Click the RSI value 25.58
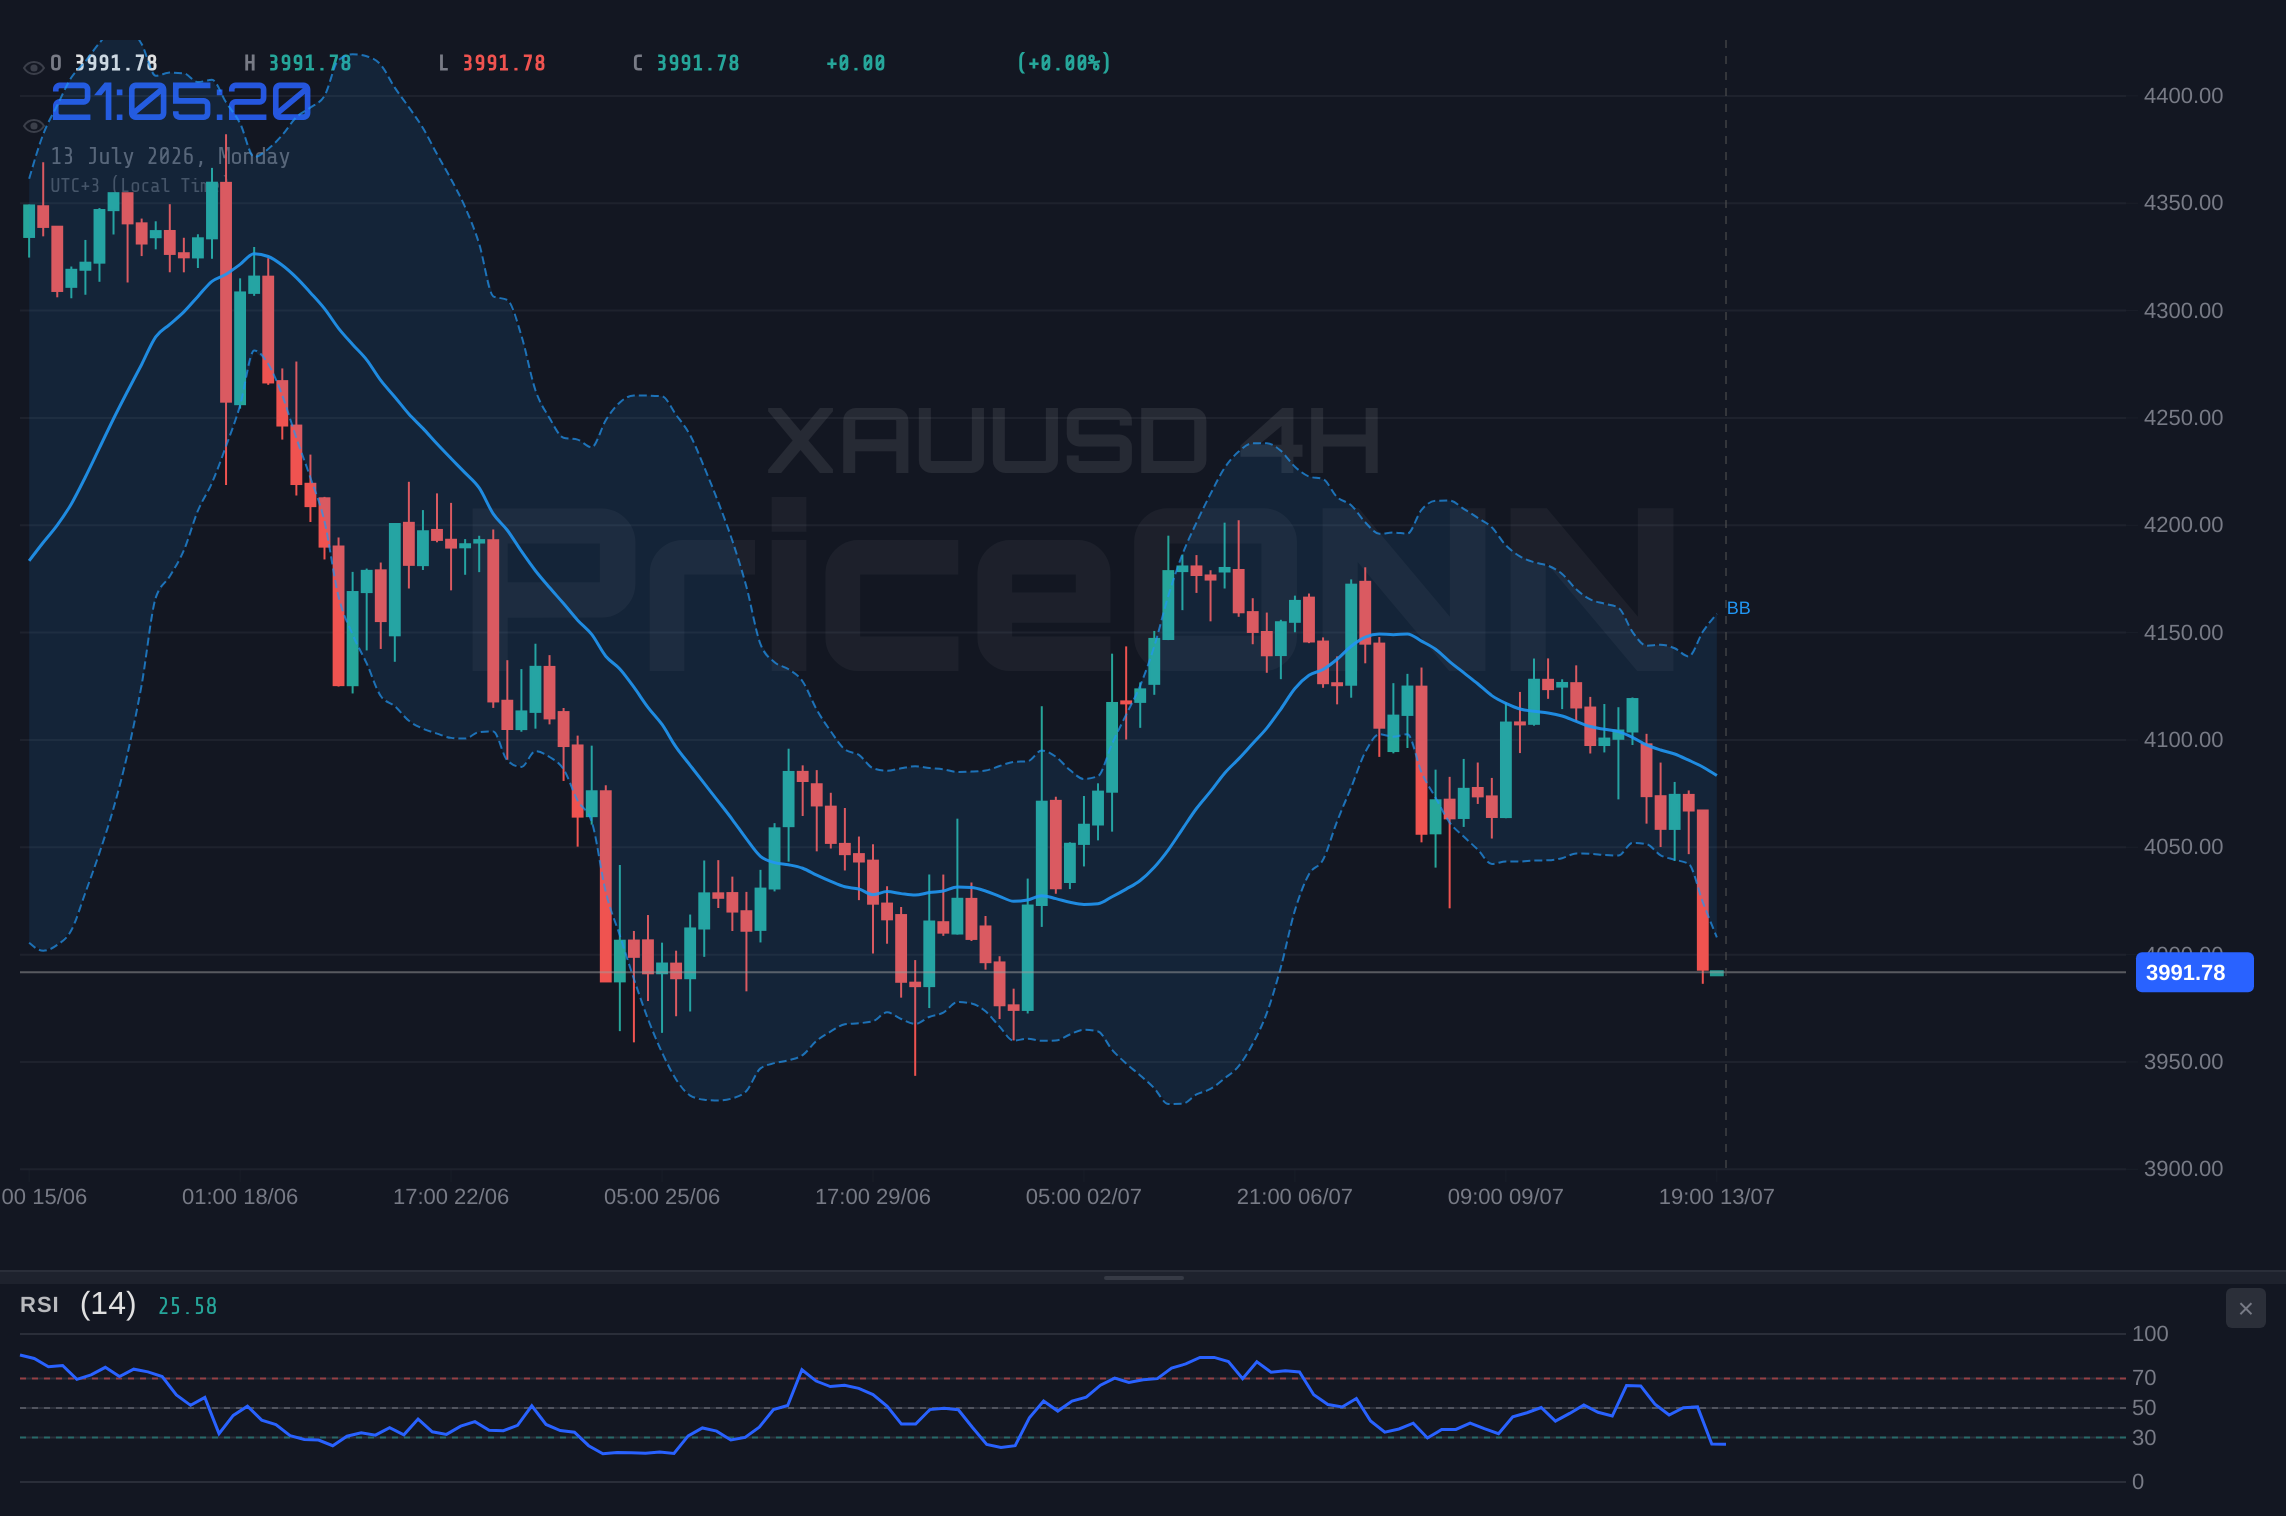This screenshot has height=1516, width=2286. (x=187, y=1306)
